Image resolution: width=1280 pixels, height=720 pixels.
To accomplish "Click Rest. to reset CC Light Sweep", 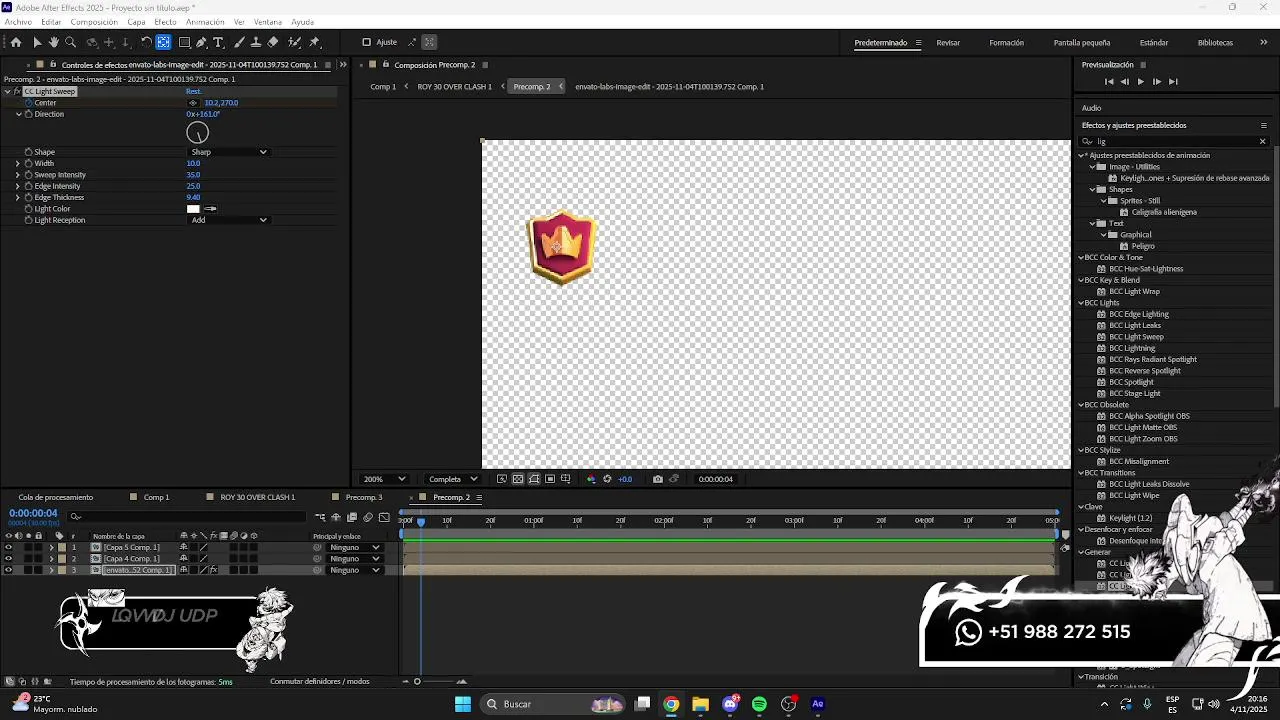I will (193, 92).
